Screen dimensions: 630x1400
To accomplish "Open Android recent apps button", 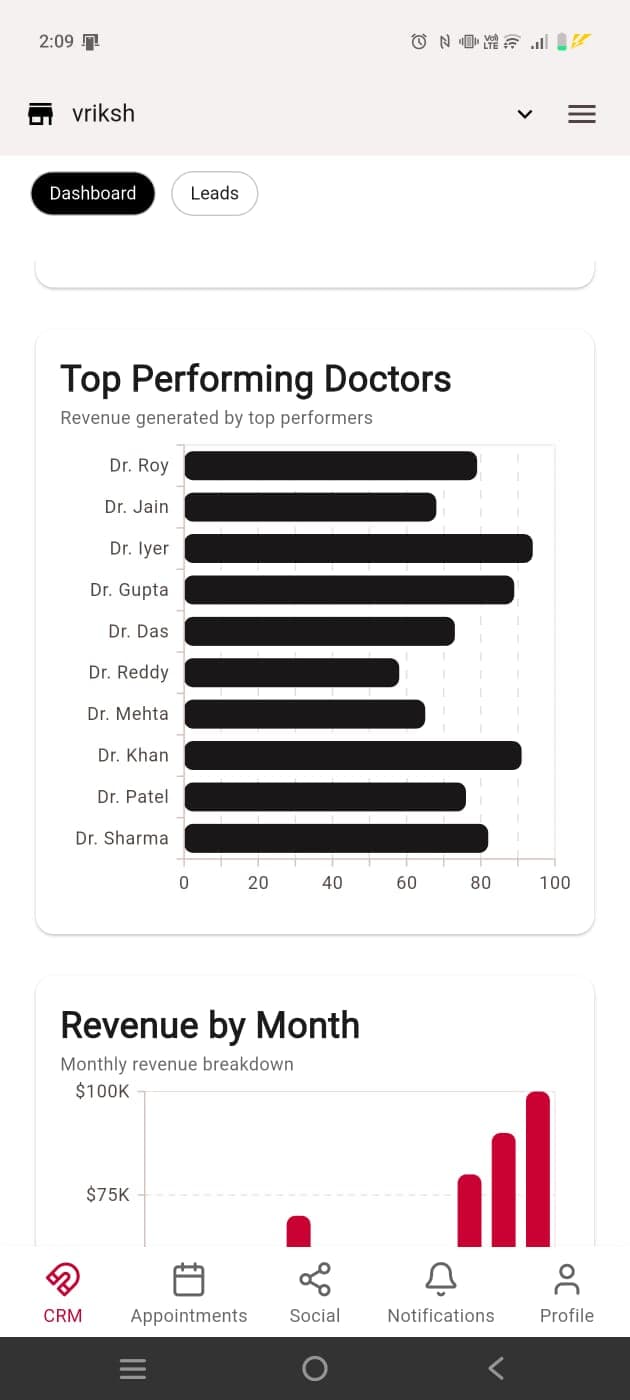I will tap(133, 1368).
